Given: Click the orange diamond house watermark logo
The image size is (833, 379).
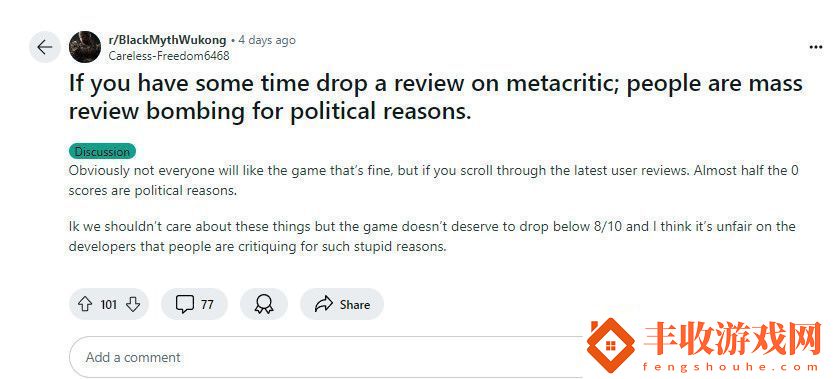Looking at the screenshot, I should pos(610,346).
